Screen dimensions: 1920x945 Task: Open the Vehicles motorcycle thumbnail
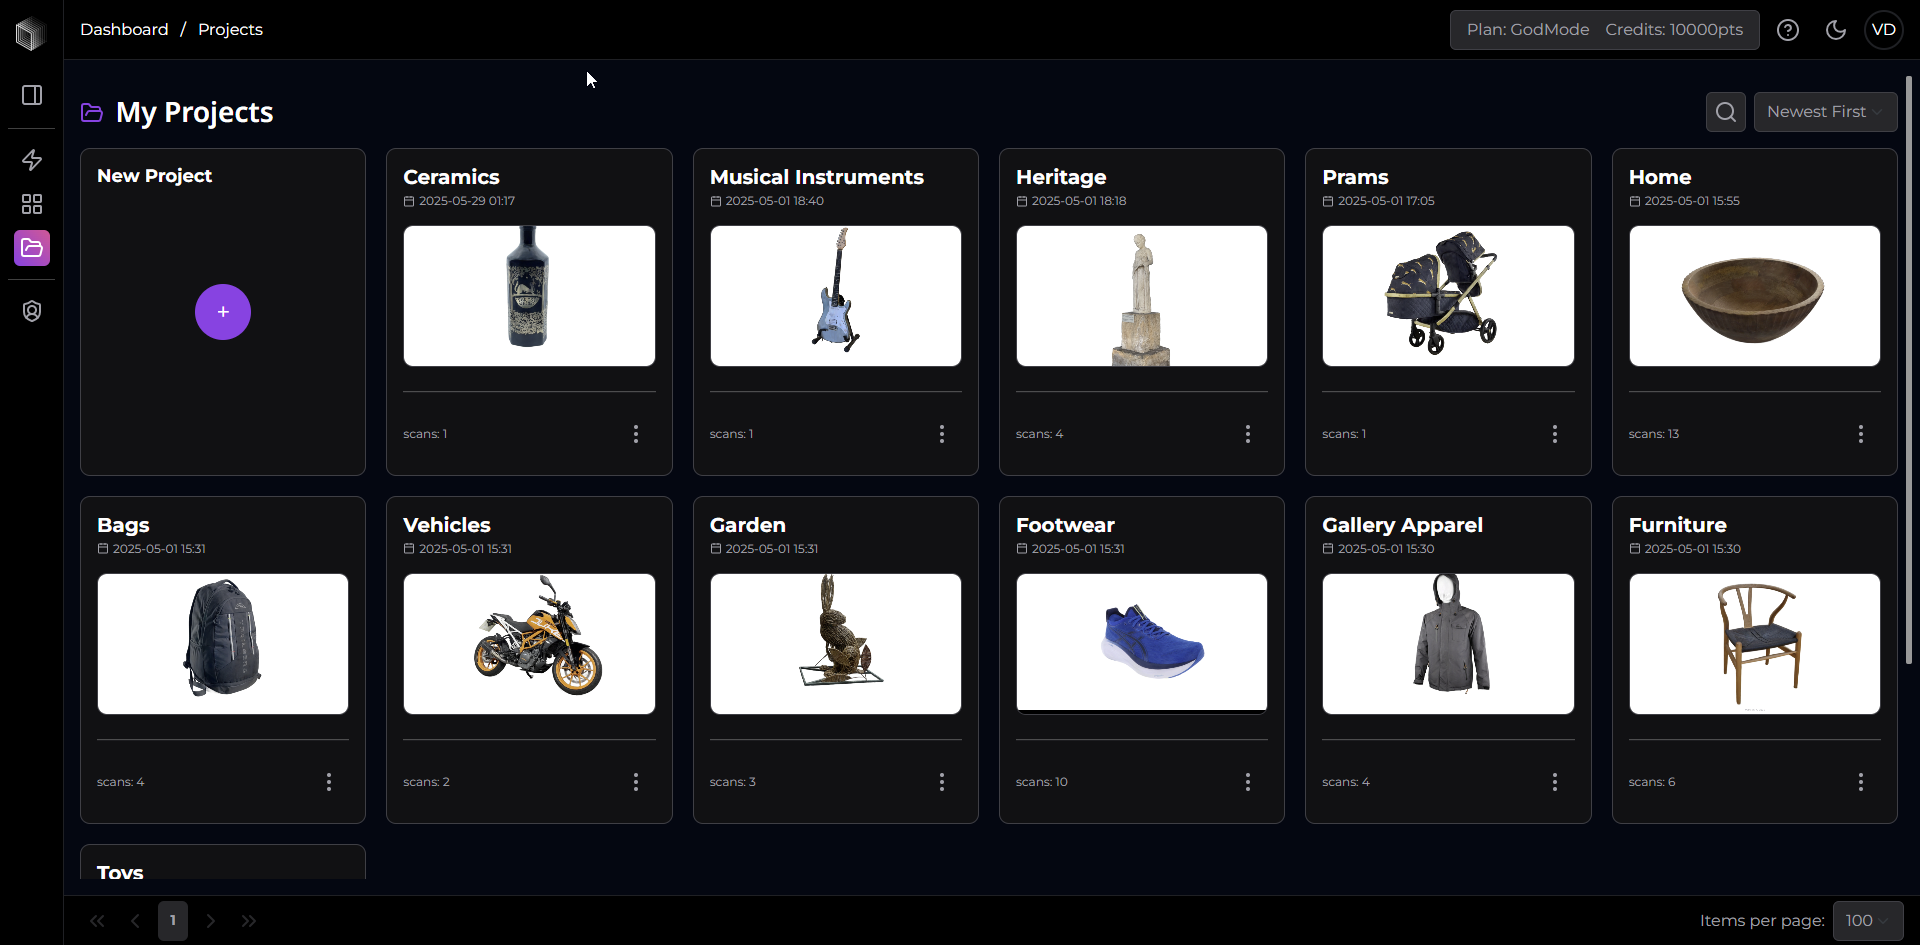(529, 644)
